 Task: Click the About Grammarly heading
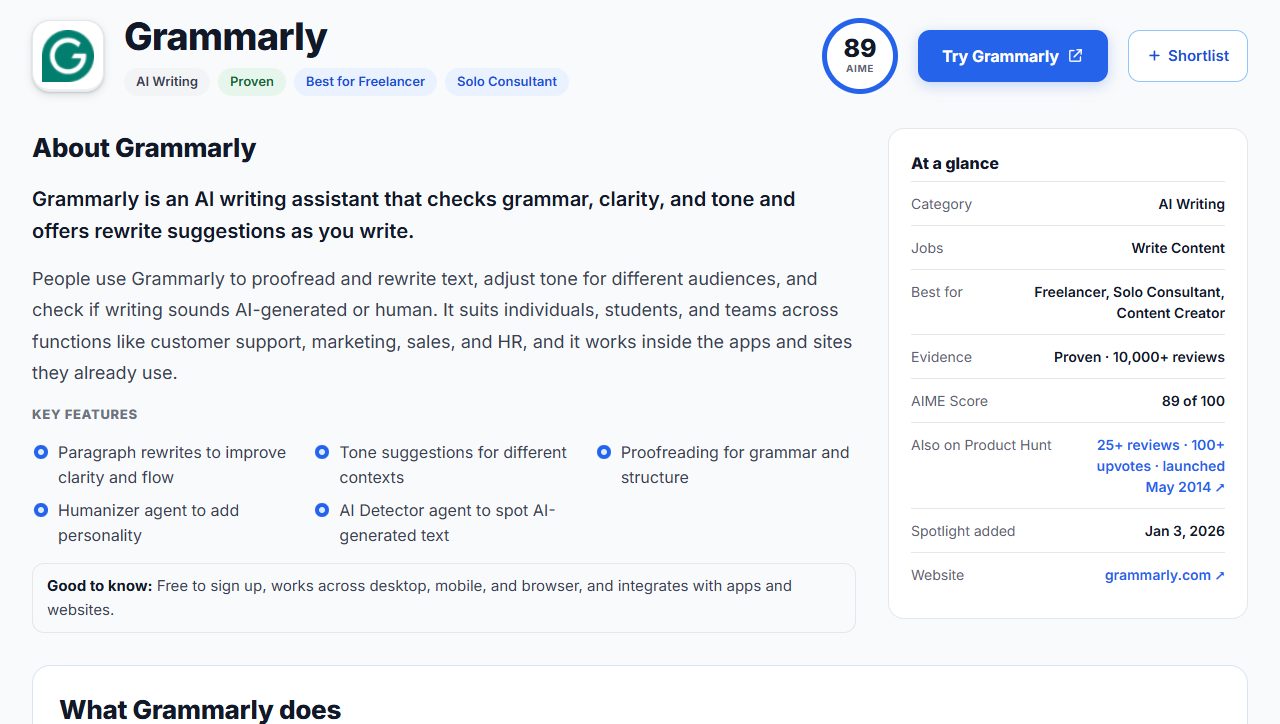click(x=144, y=148)
